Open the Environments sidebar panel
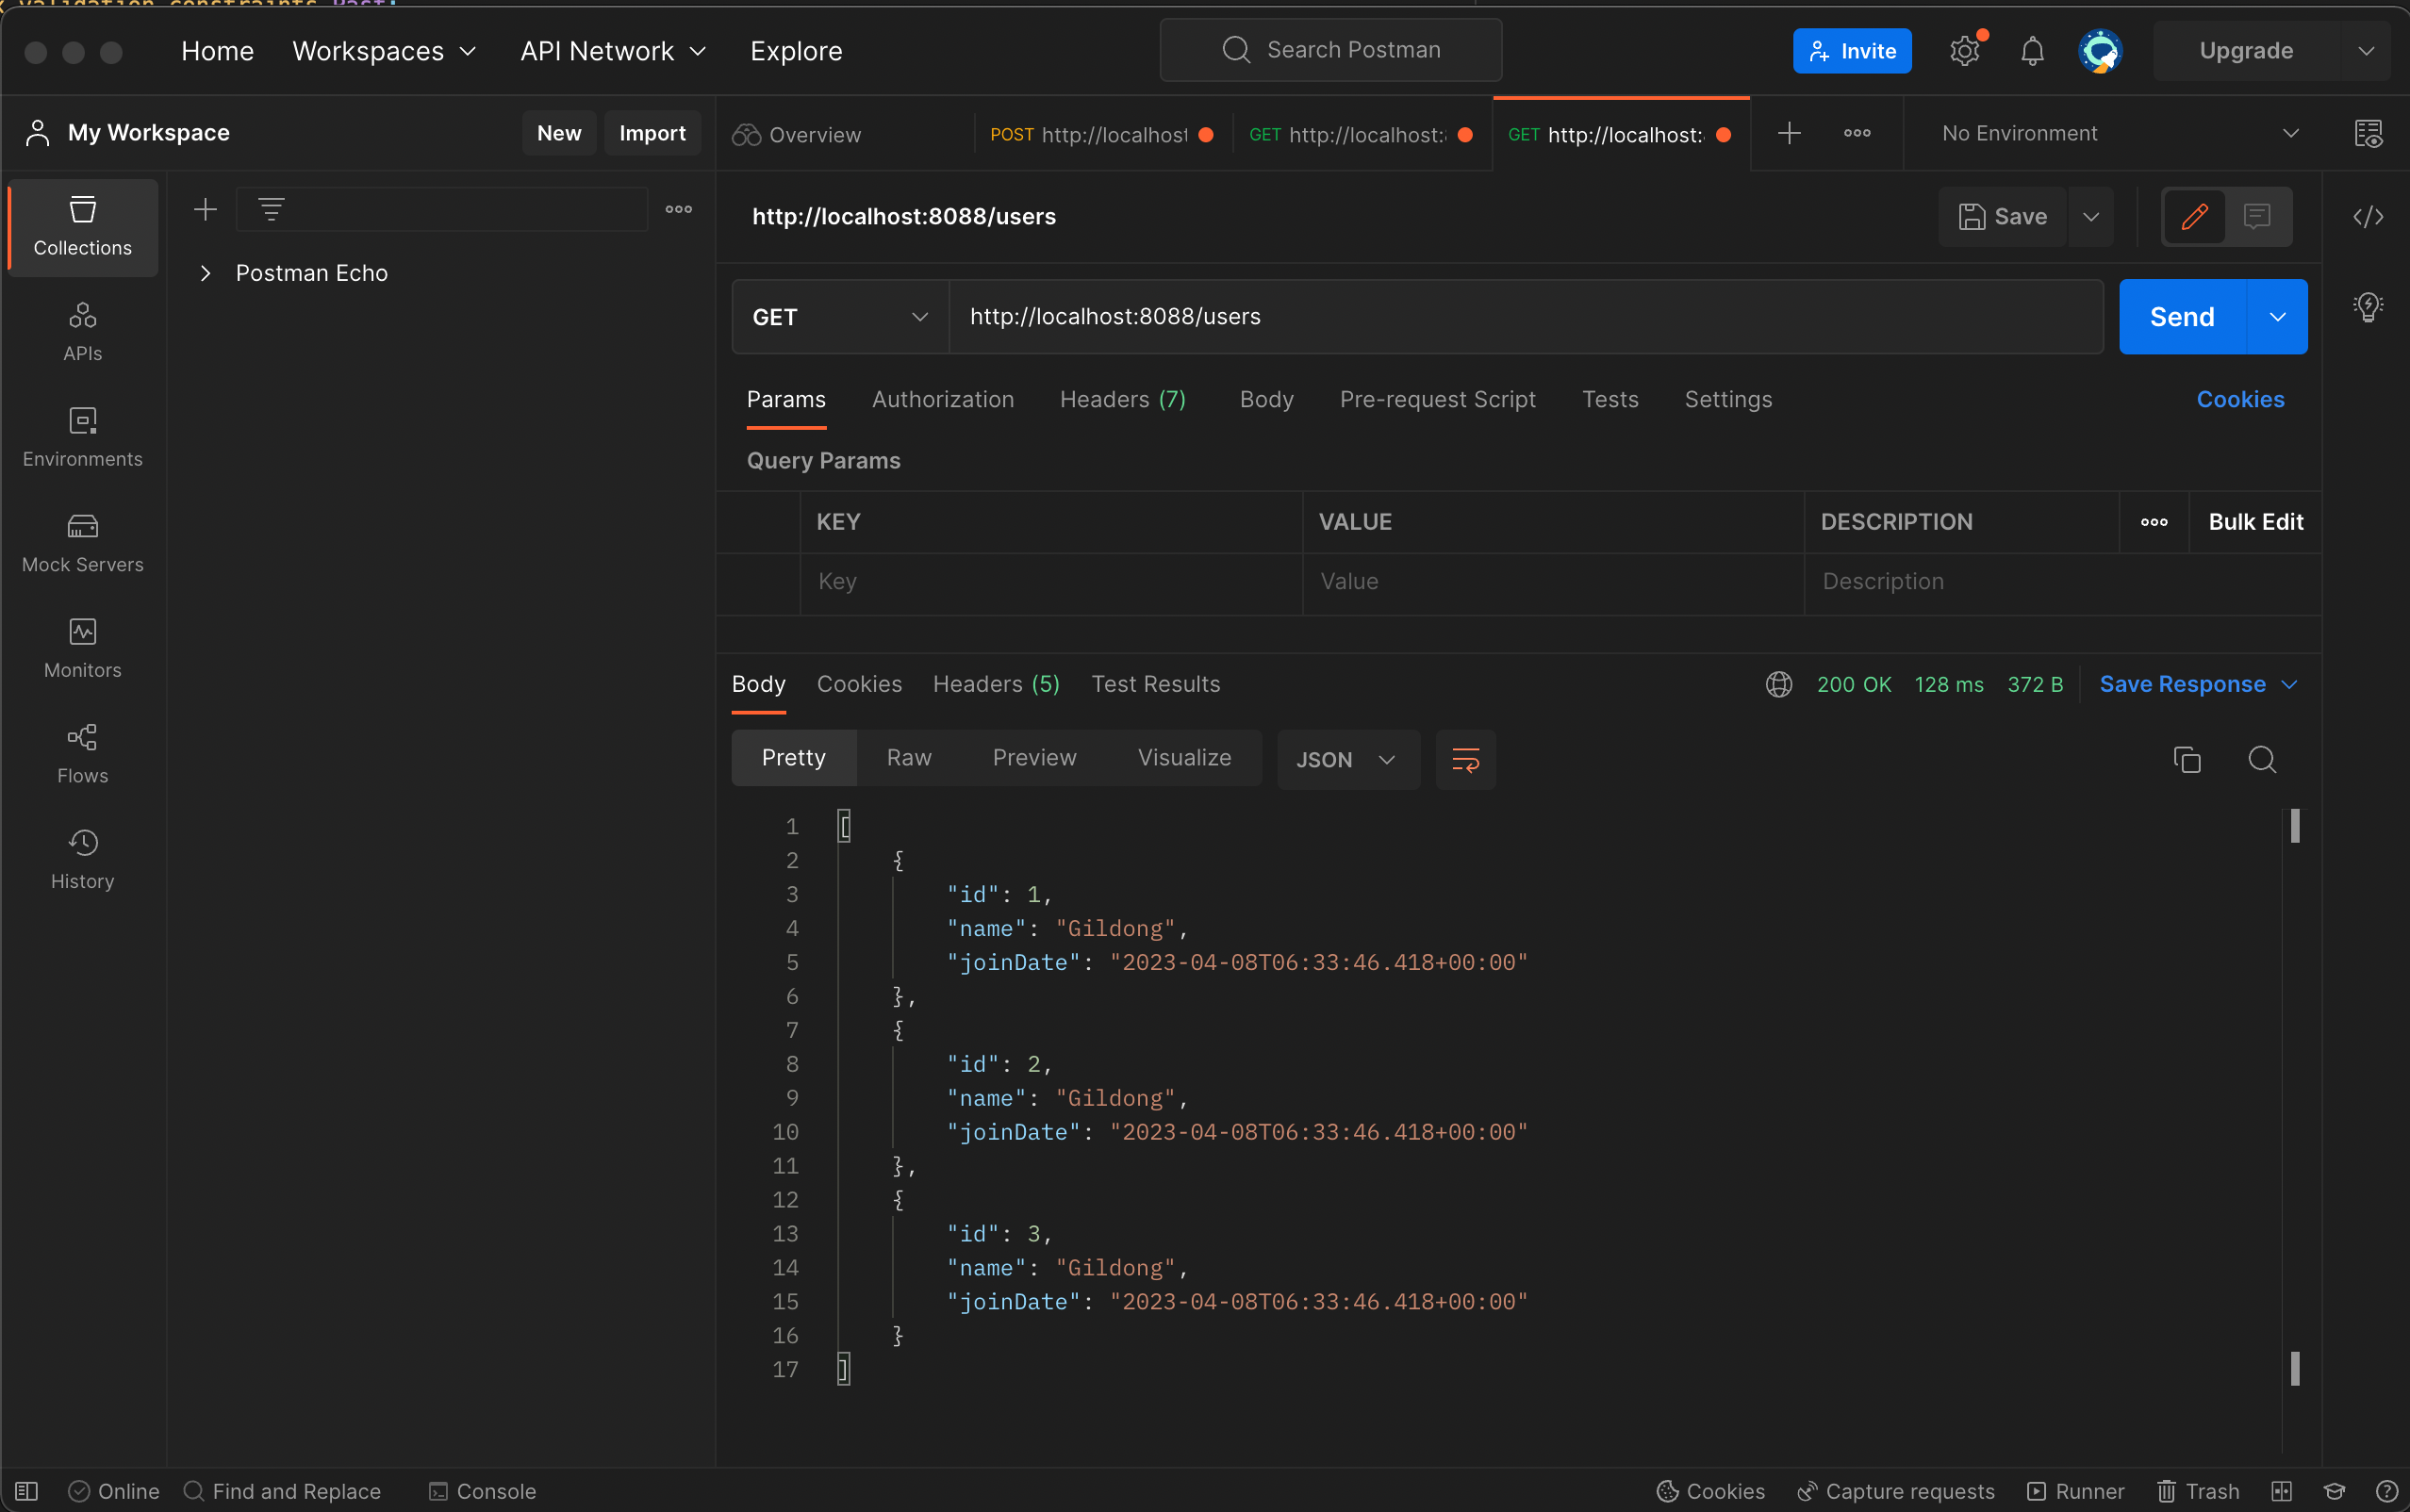2410x1512 pixels. [82, 438]
